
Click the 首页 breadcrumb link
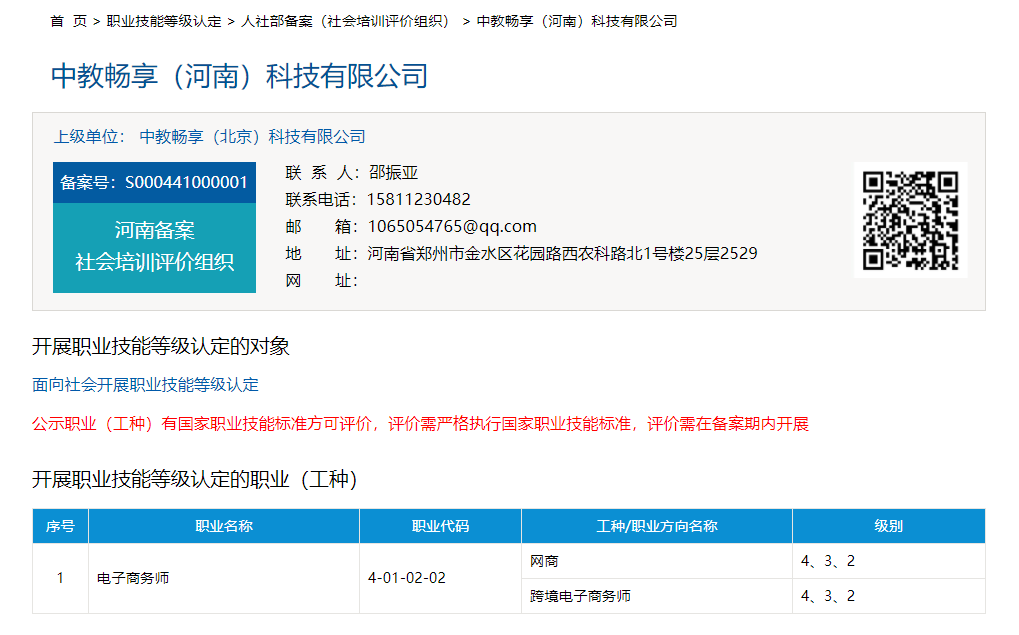point(68,21)
